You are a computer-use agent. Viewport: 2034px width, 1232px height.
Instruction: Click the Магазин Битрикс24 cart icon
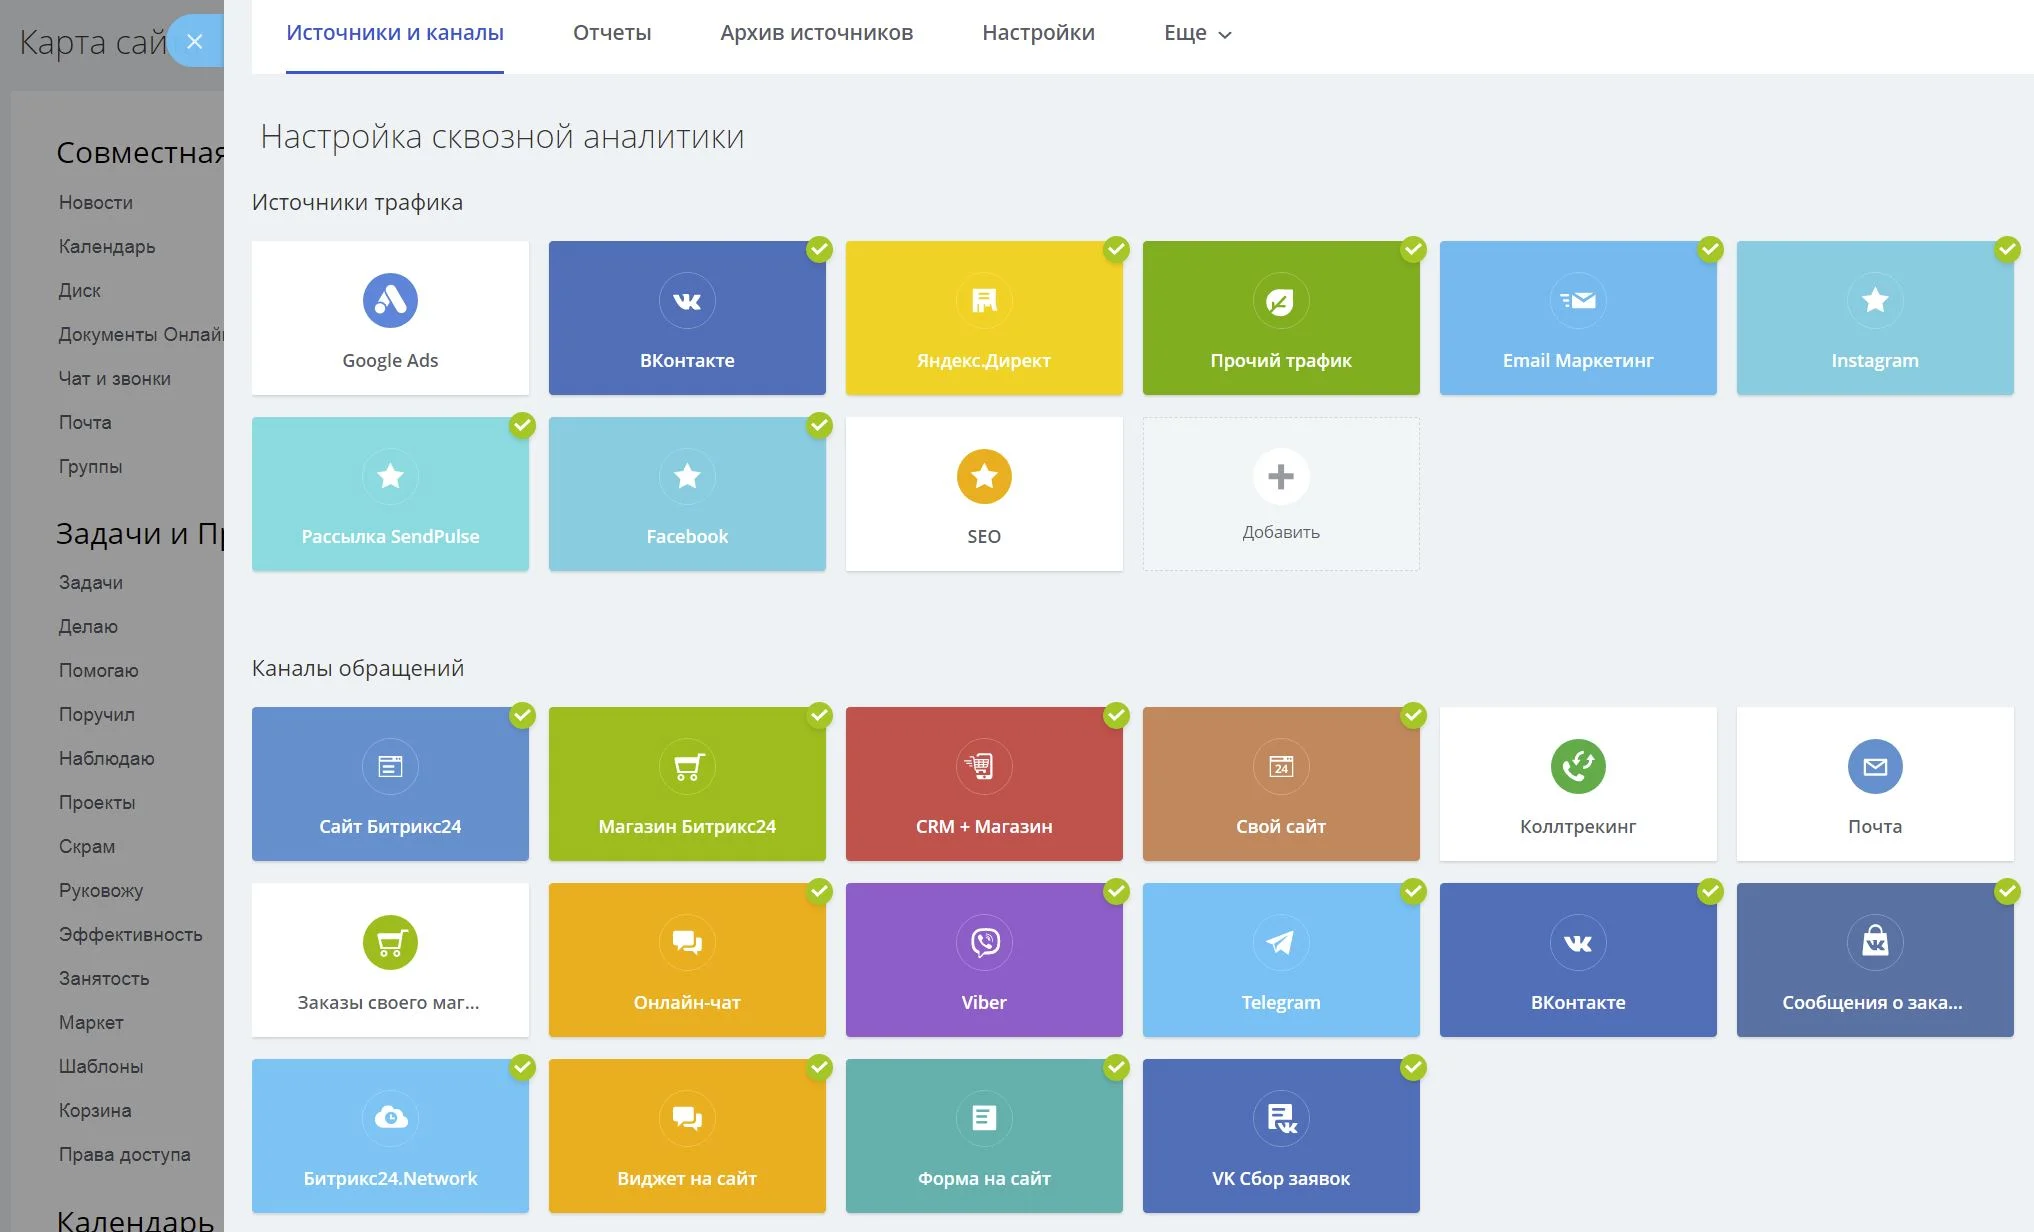(x=687, y=766)
